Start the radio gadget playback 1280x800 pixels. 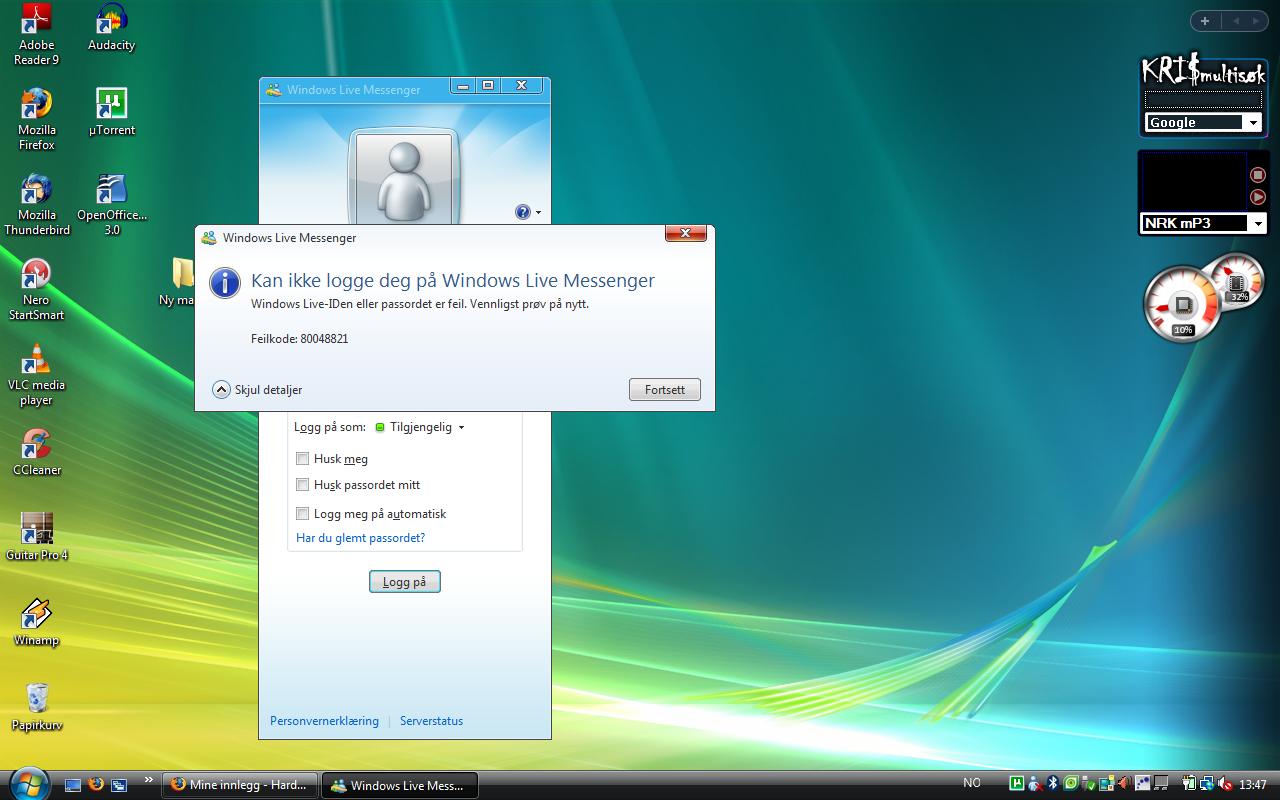1258,197
